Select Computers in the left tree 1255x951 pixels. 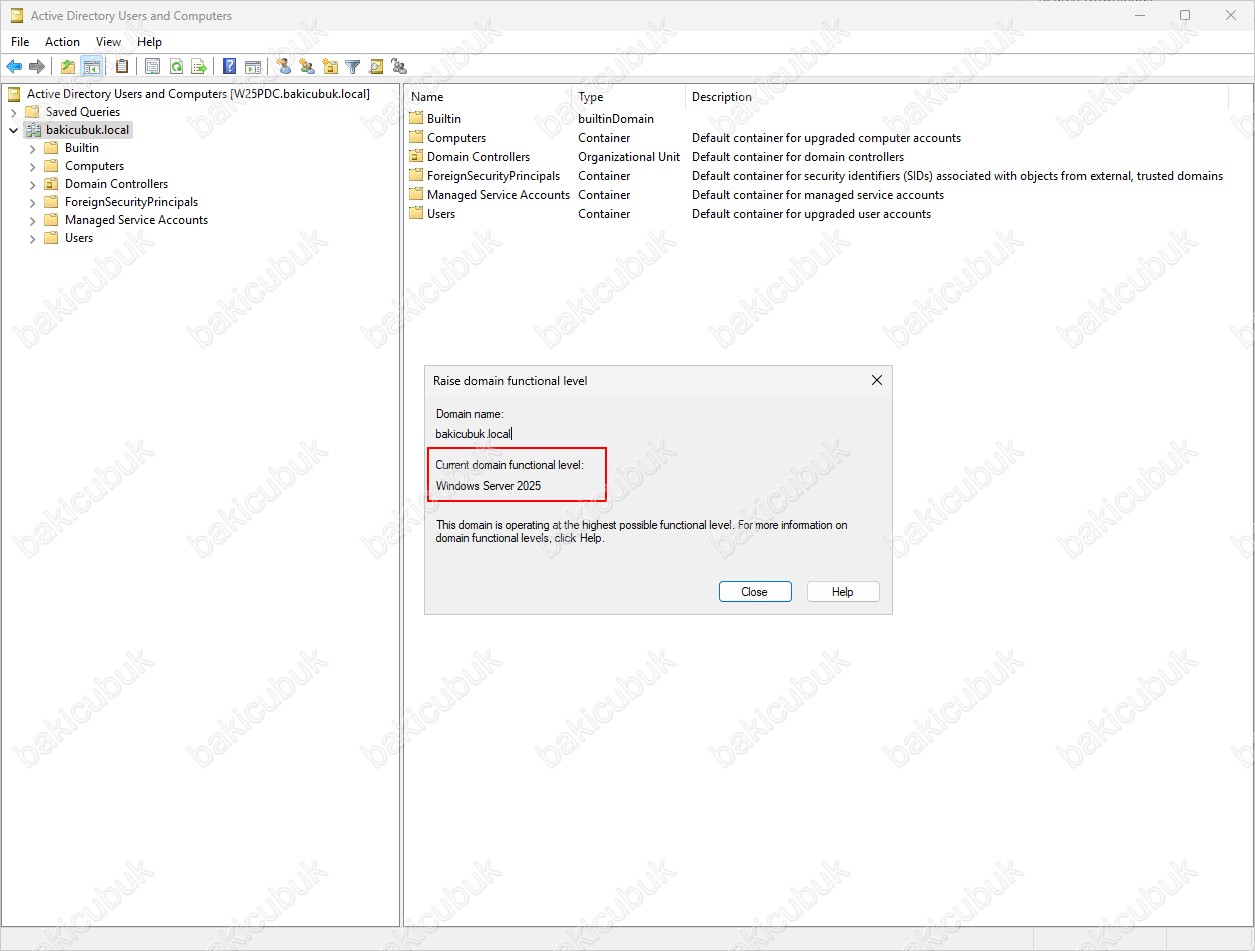(95, 166)
